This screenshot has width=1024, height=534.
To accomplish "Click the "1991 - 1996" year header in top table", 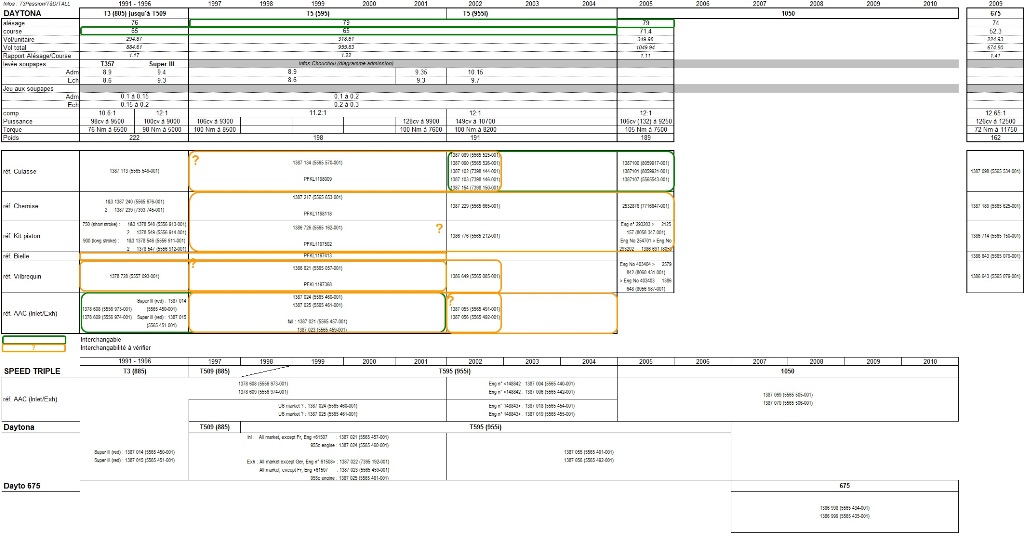I will coord(135,4).
